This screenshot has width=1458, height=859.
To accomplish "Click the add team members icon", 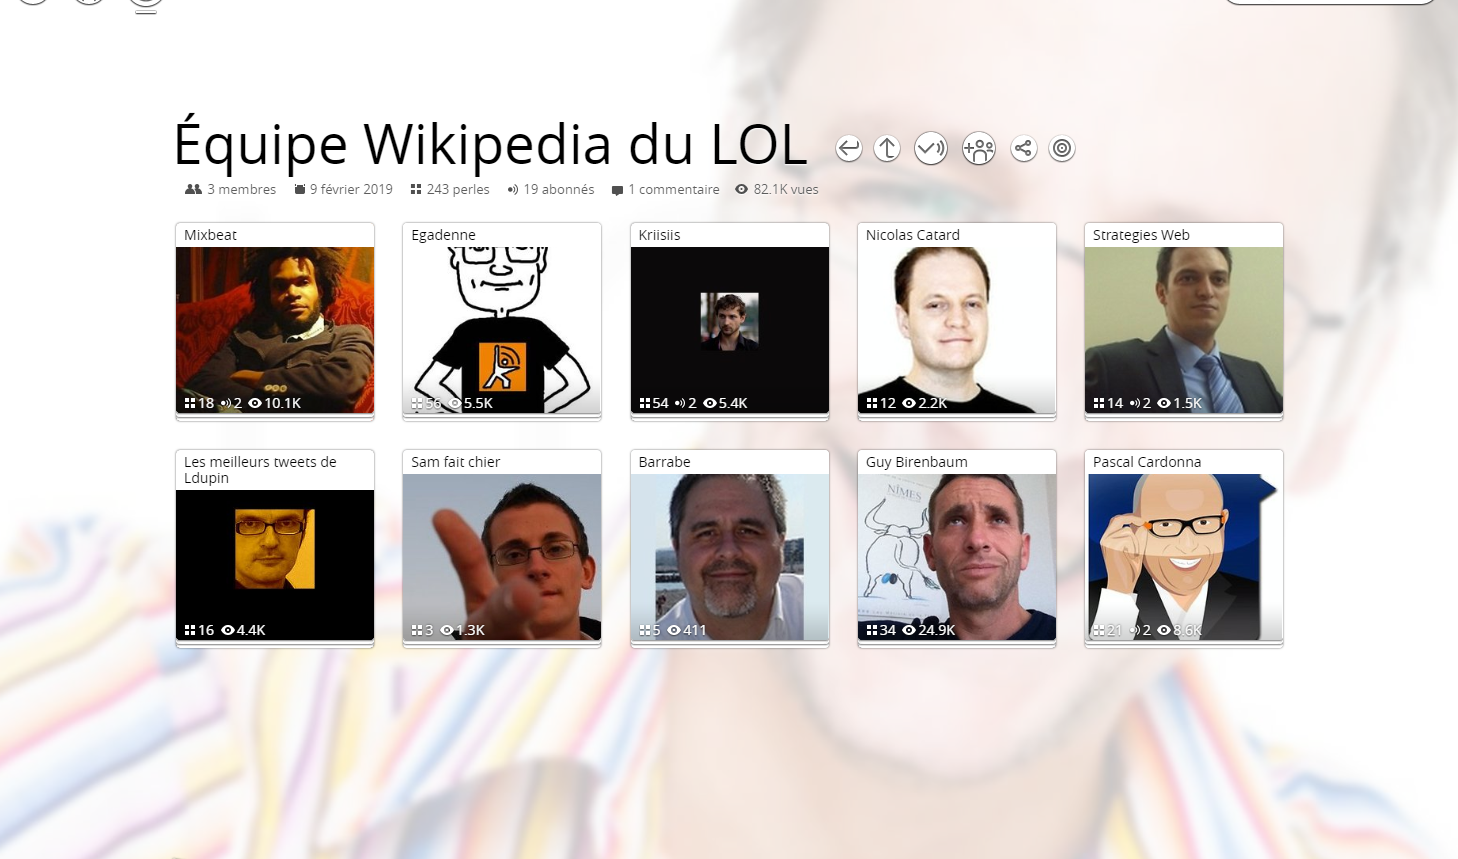I will (978, 149).
